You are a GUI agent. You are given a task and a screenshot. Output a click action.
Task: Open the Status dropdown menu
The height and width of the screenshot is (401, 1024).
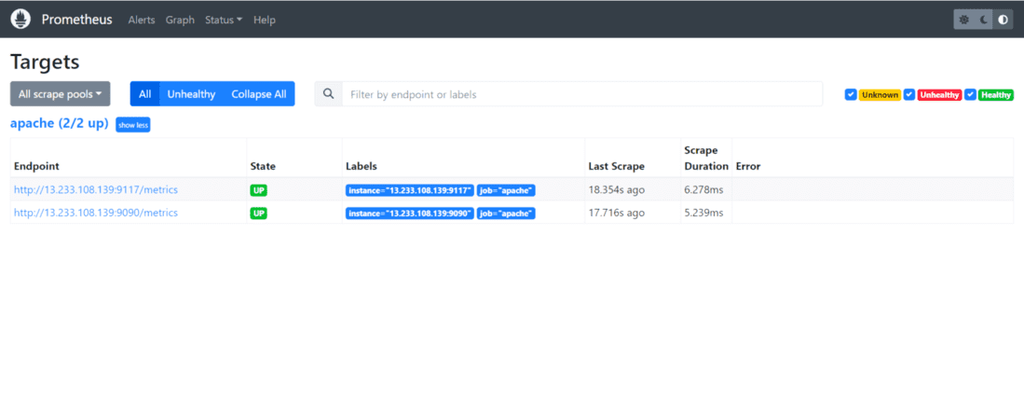(223, 20)
